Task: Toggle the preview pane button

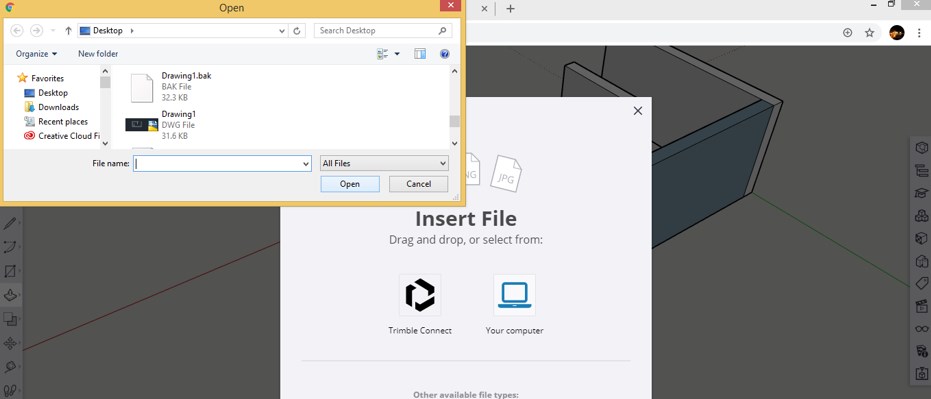Action: pos(420,54)
